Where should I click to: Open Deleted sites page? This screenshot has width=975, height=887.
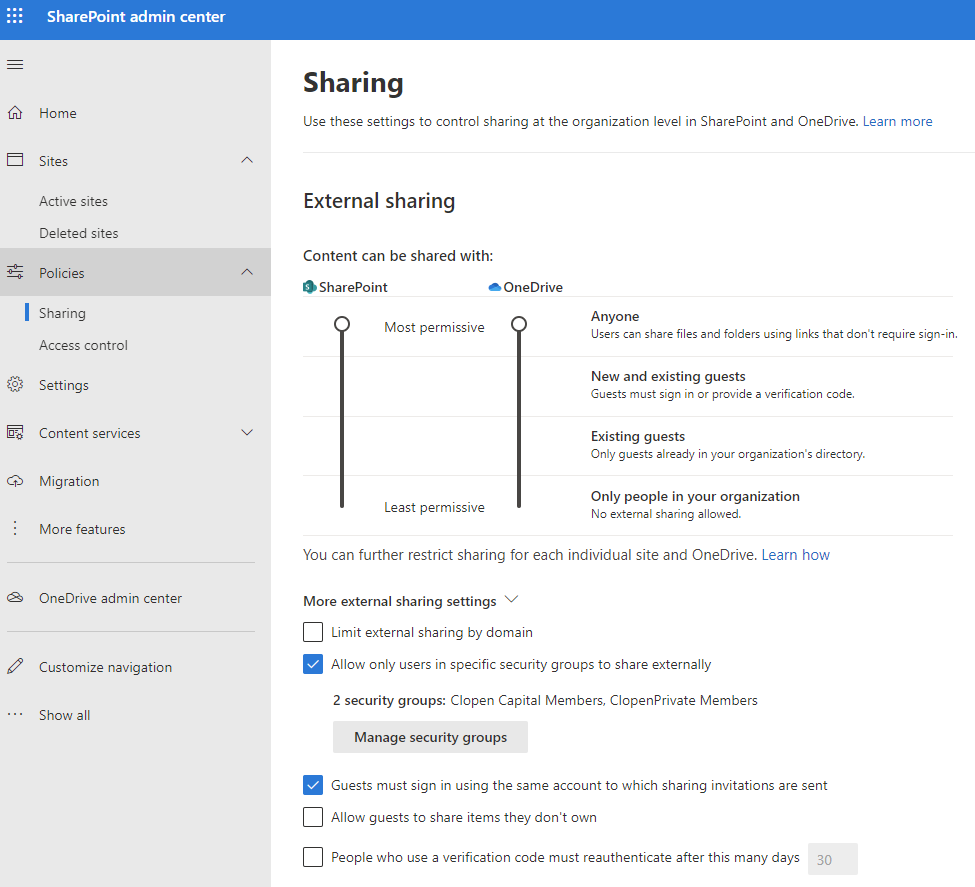click(x=78, y=233)
